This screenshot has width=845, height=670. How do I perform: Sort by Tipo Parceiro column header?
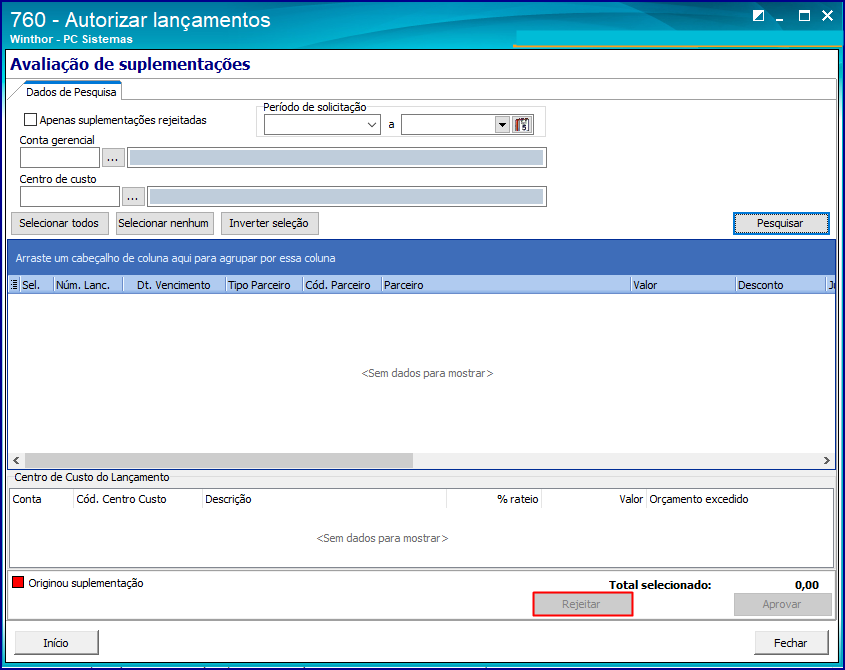[264, 285]
